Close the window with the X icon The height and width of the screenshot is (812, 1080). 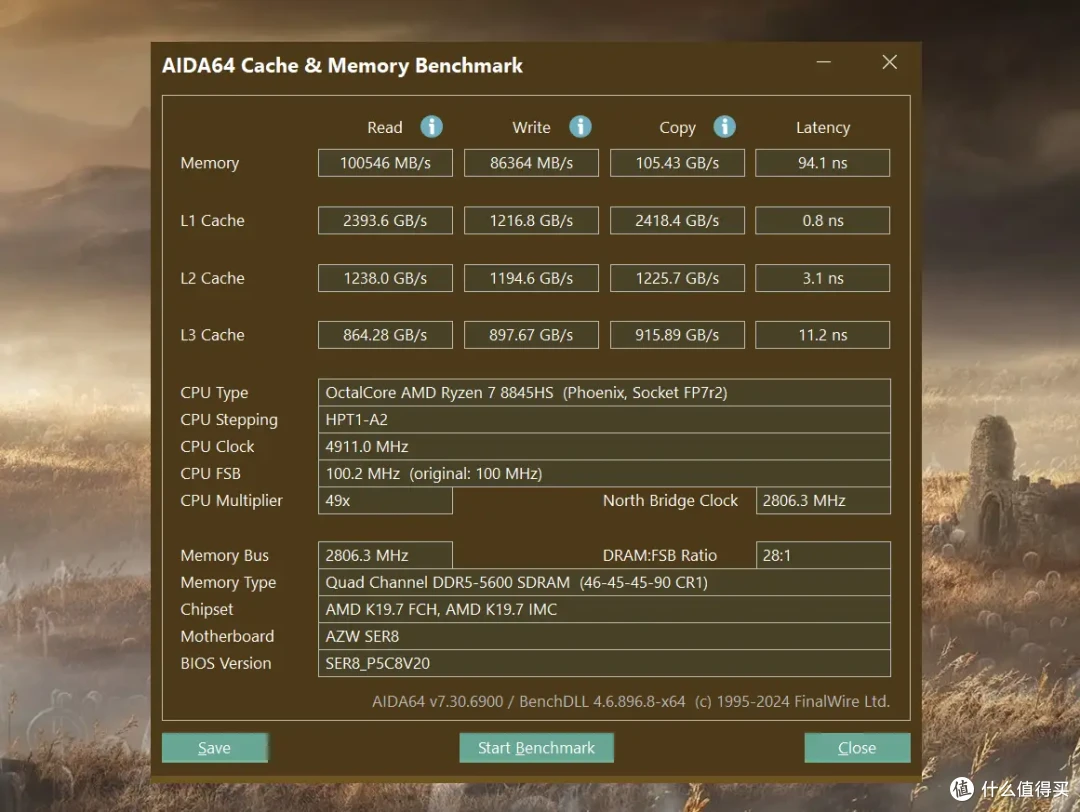coord(889,62)
